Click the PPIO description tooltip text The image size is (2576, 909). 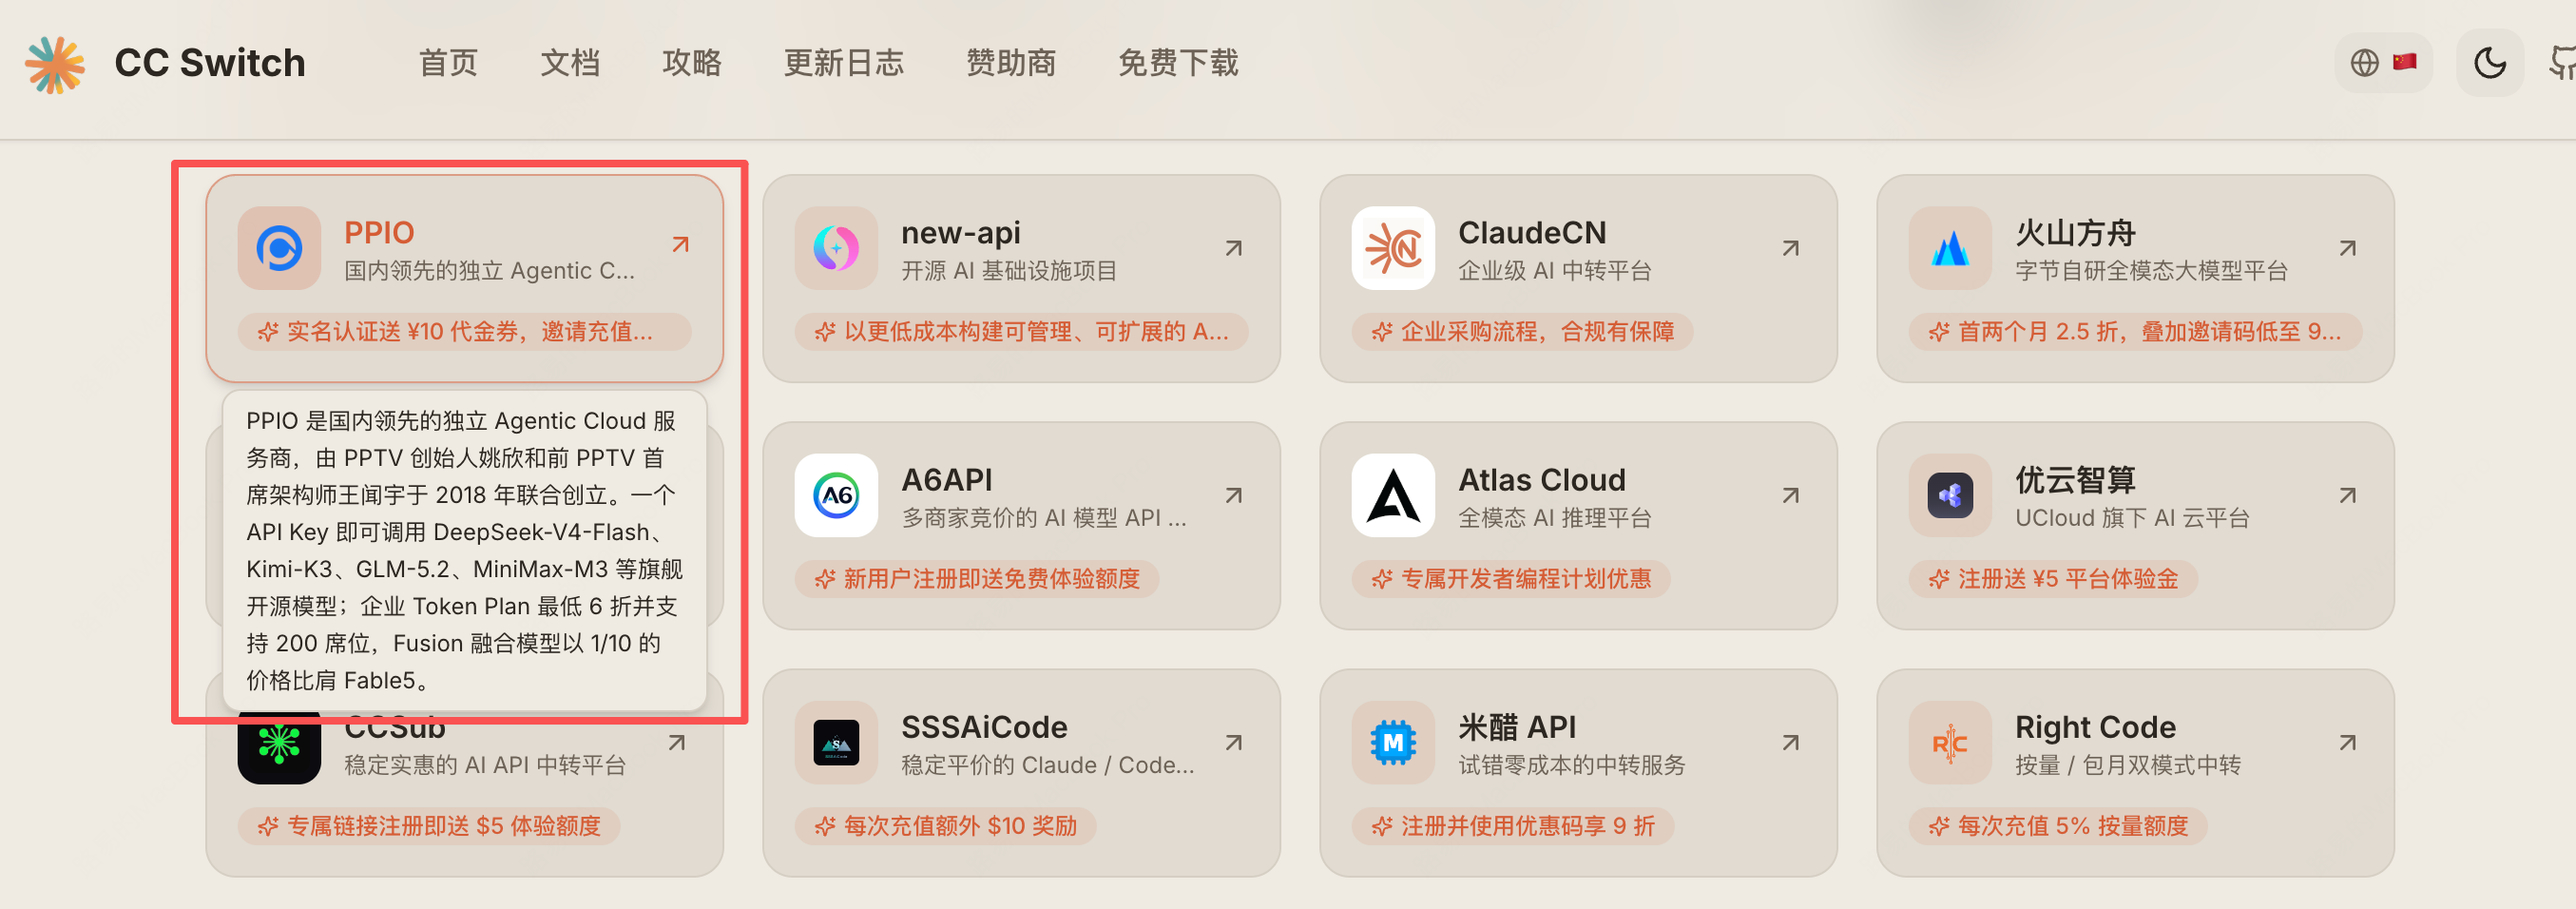point(465,550)
